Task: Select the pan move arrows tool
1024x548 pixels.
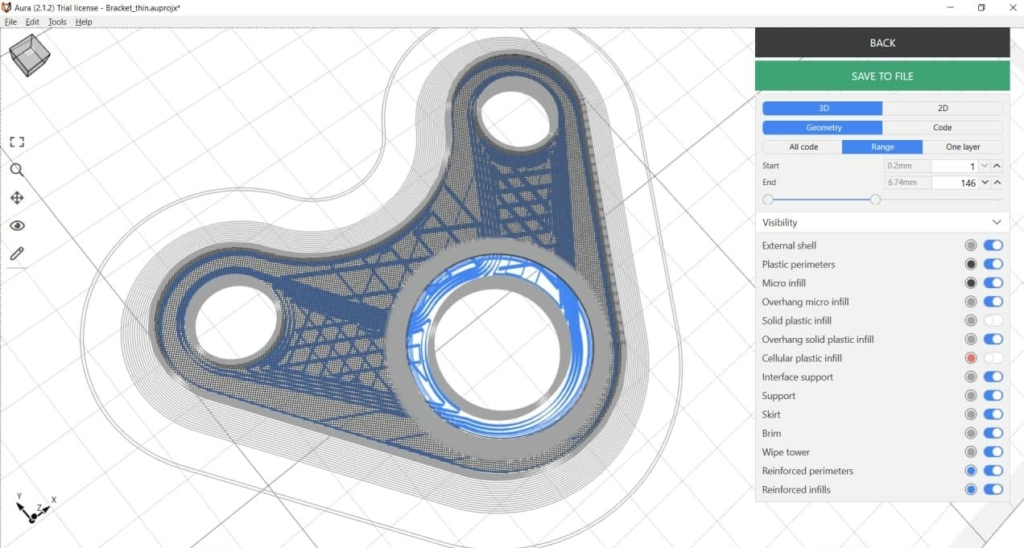Action: tap(17, 198)
